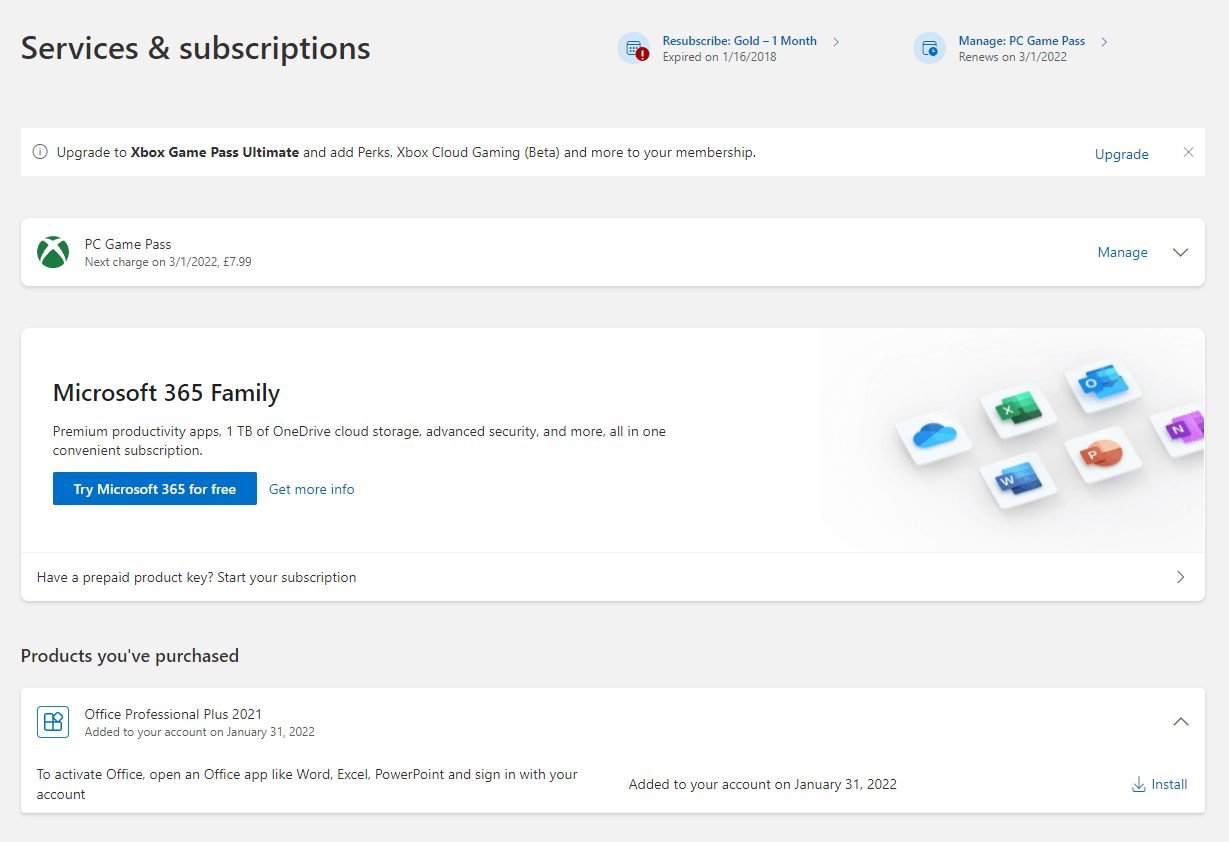Click the info icon in upgrade banner
Screen dimensions: 1229x842
click(40, 153)
